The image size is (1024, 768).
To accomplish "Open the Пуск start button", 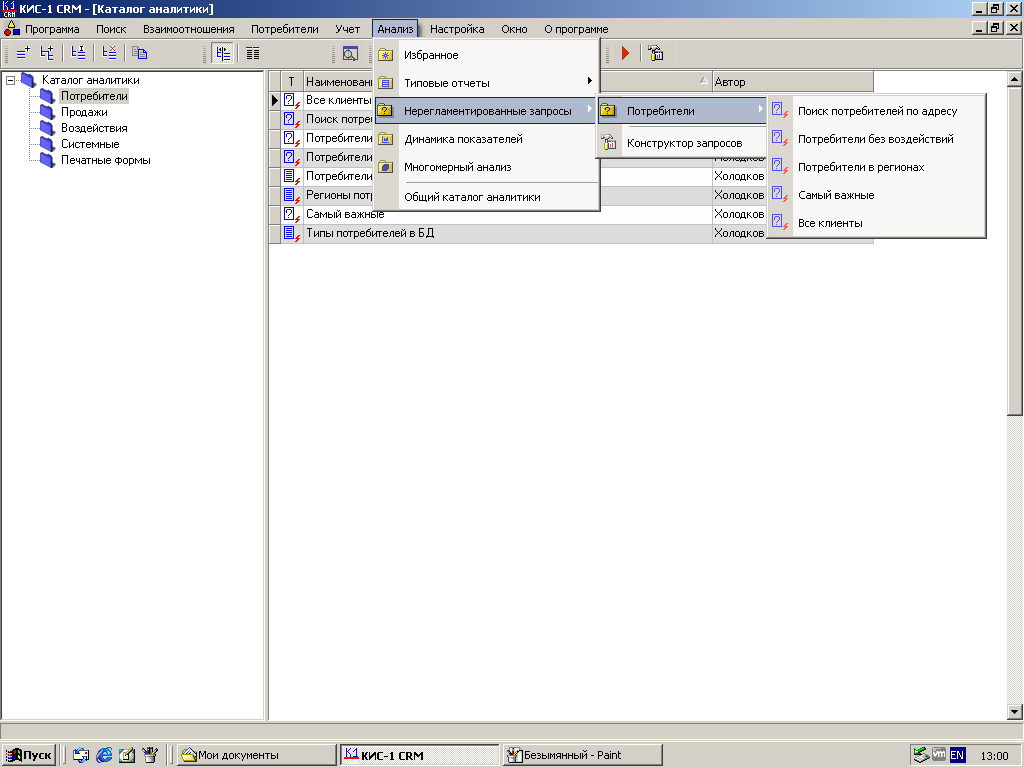I will click(29, 756).
